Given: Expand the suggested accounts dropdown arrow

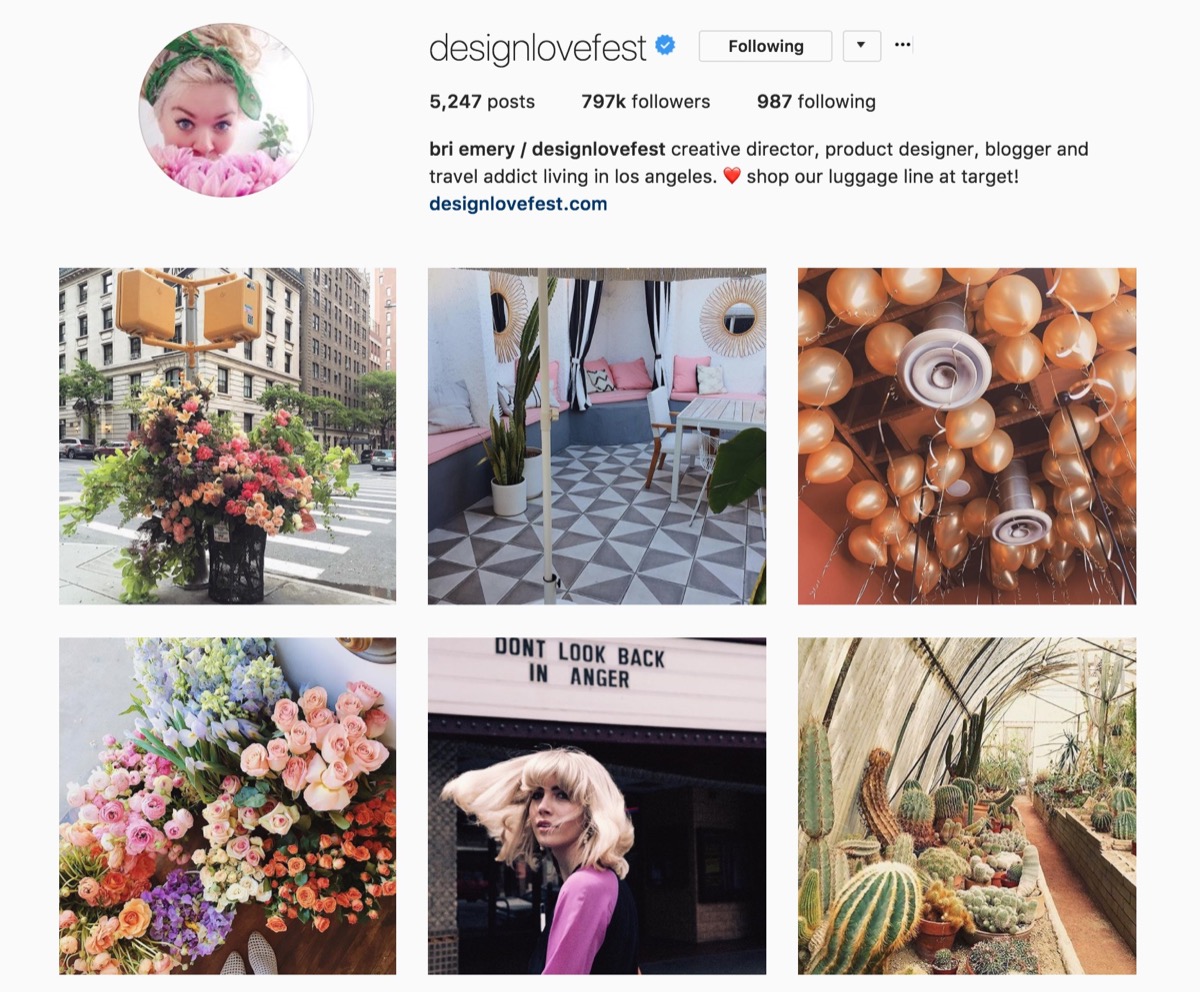Looking at the screenshot, I should click(862, 46).
